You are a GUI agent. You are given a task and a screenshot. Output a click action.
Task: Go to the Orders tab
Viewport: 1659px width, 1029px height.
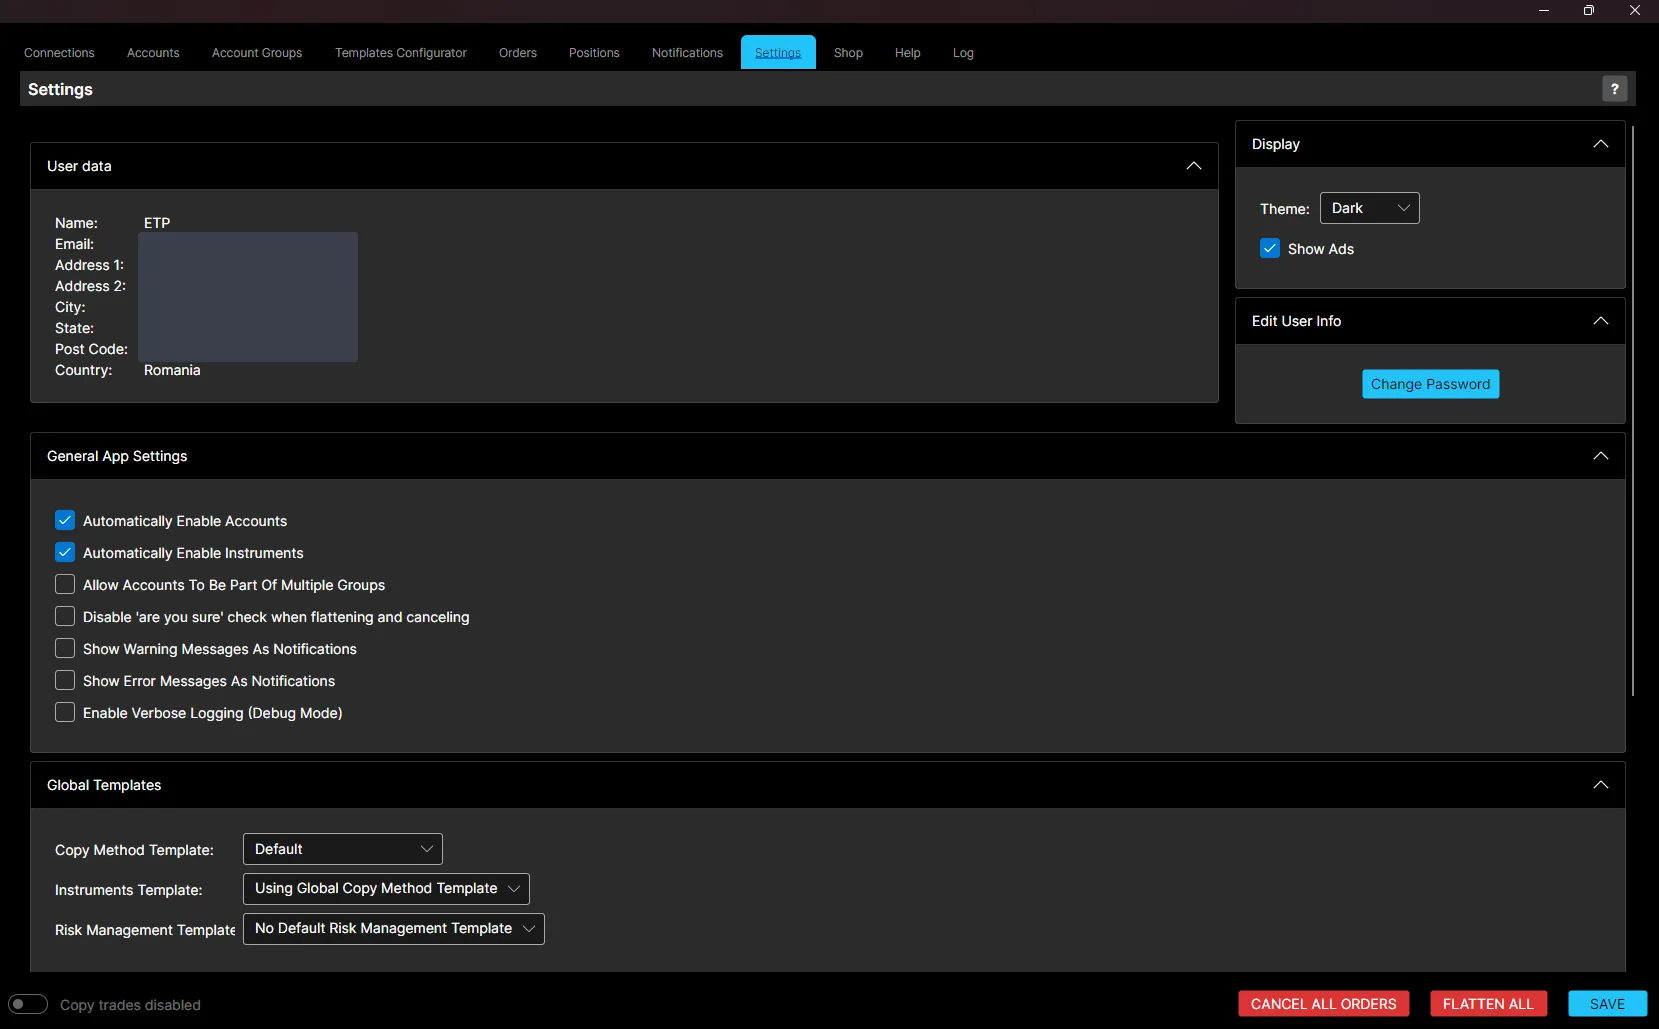coord(518,53)
